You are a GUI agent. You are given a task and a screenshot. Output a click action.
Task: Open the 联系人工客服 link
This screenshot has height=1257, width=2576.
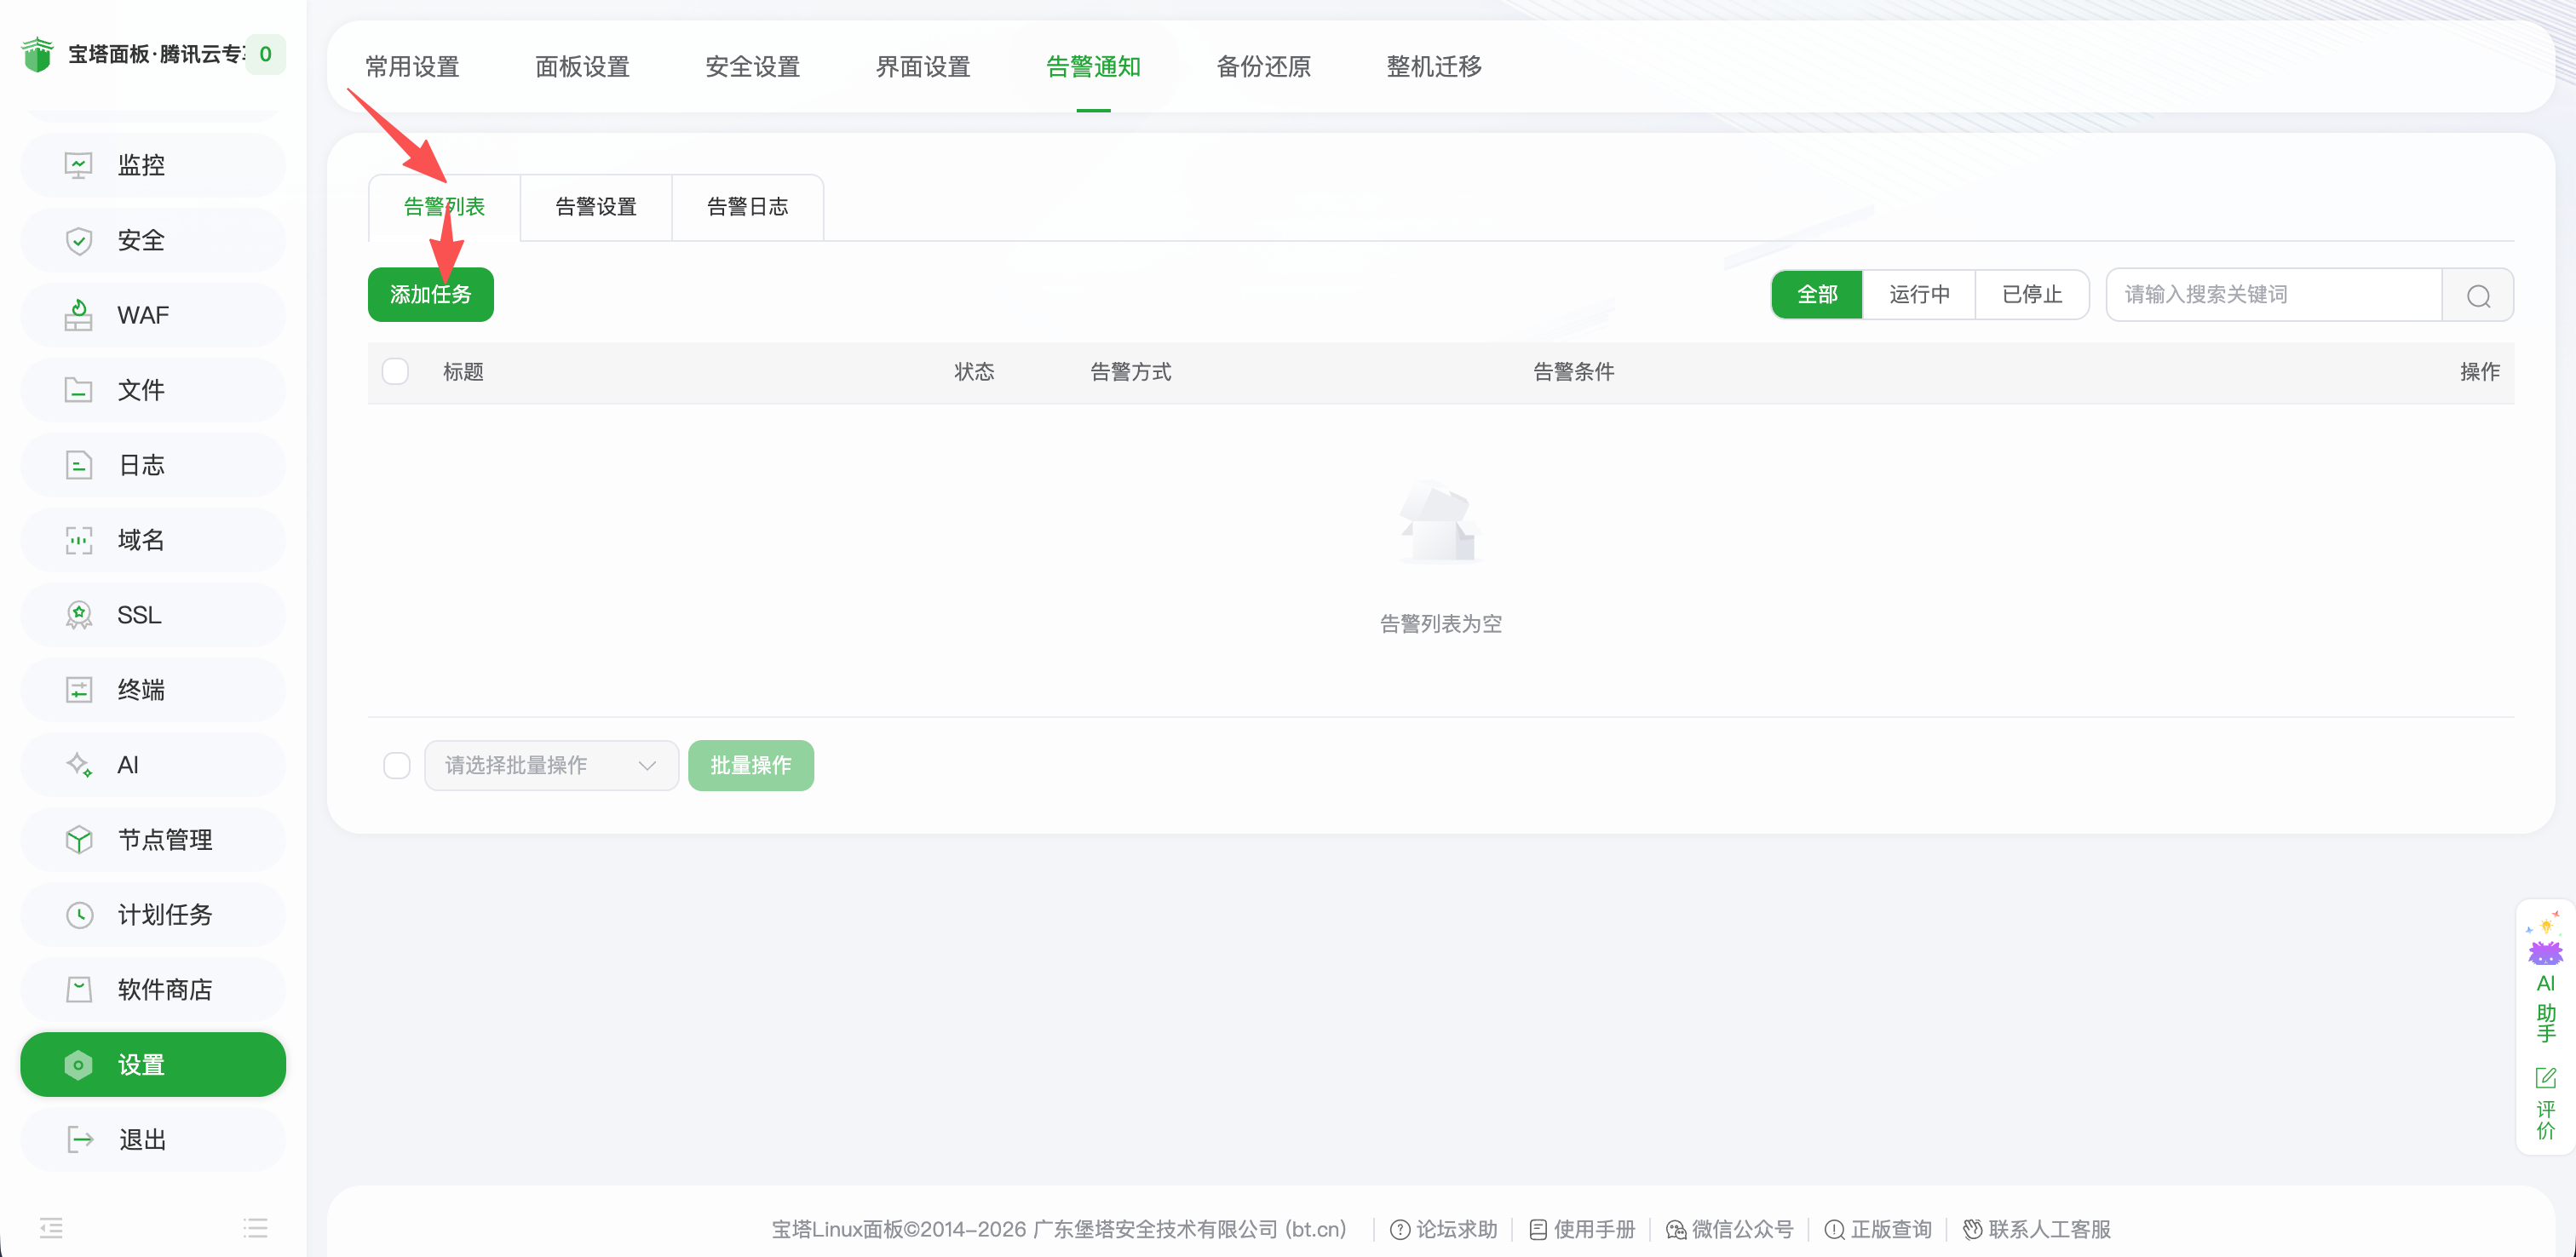pyautogui.click(x=2037, y=1229)
